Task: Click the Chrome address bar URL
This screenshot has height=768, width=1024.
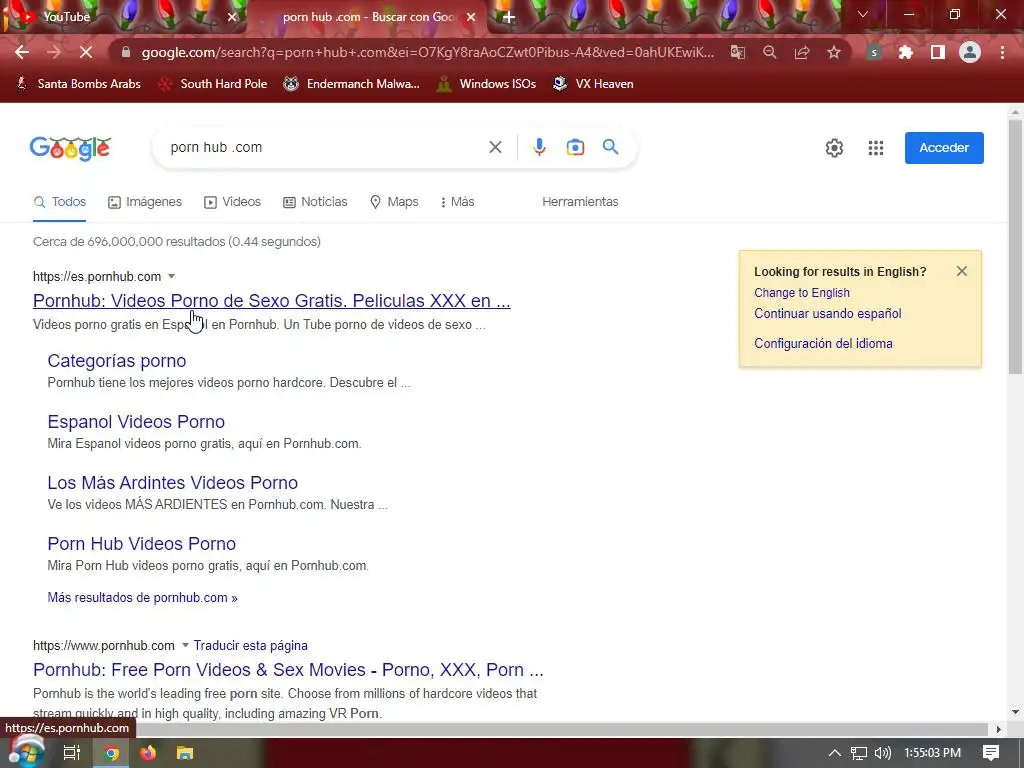Action: tap(428, 52)
